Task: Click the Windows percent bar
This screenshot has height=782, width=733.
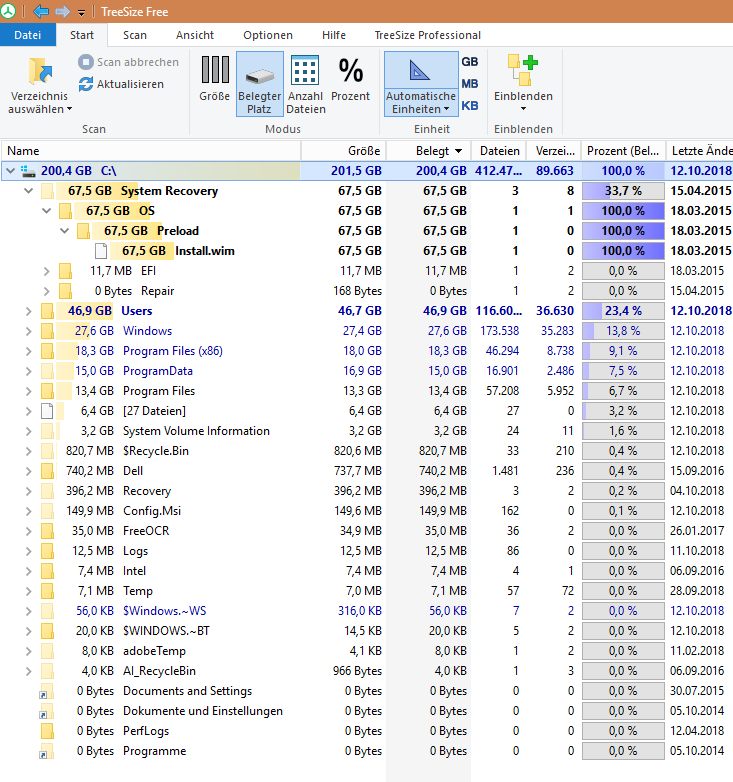Action: 623,331
